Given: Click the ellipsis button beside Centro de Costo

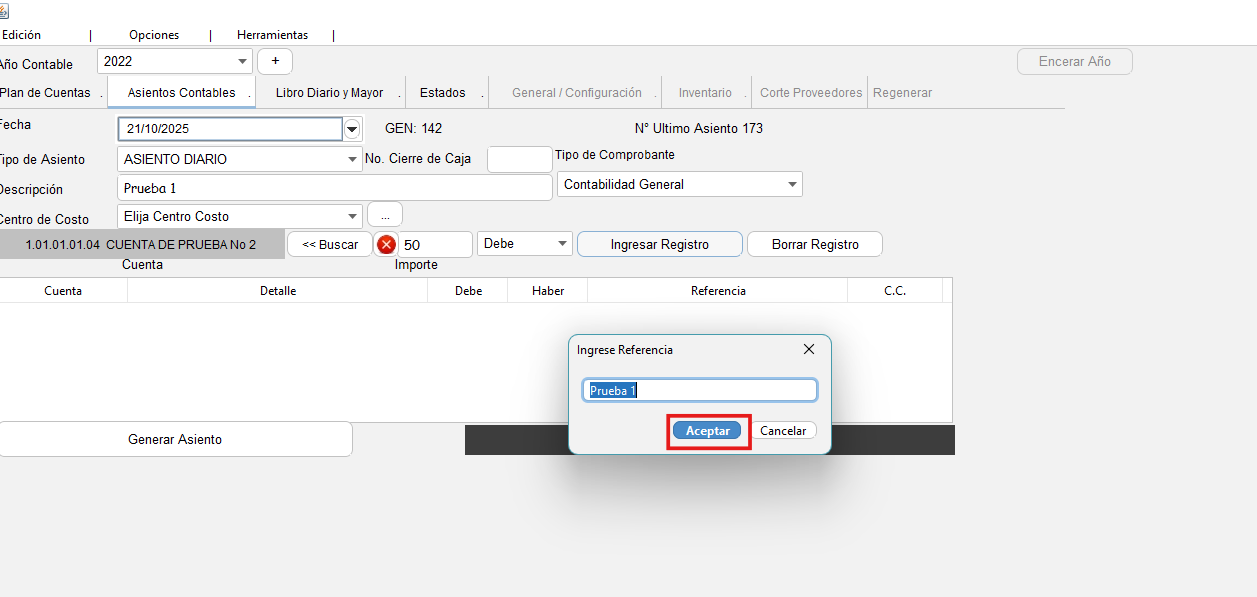Looking at the screenshot, I should 385,215.
